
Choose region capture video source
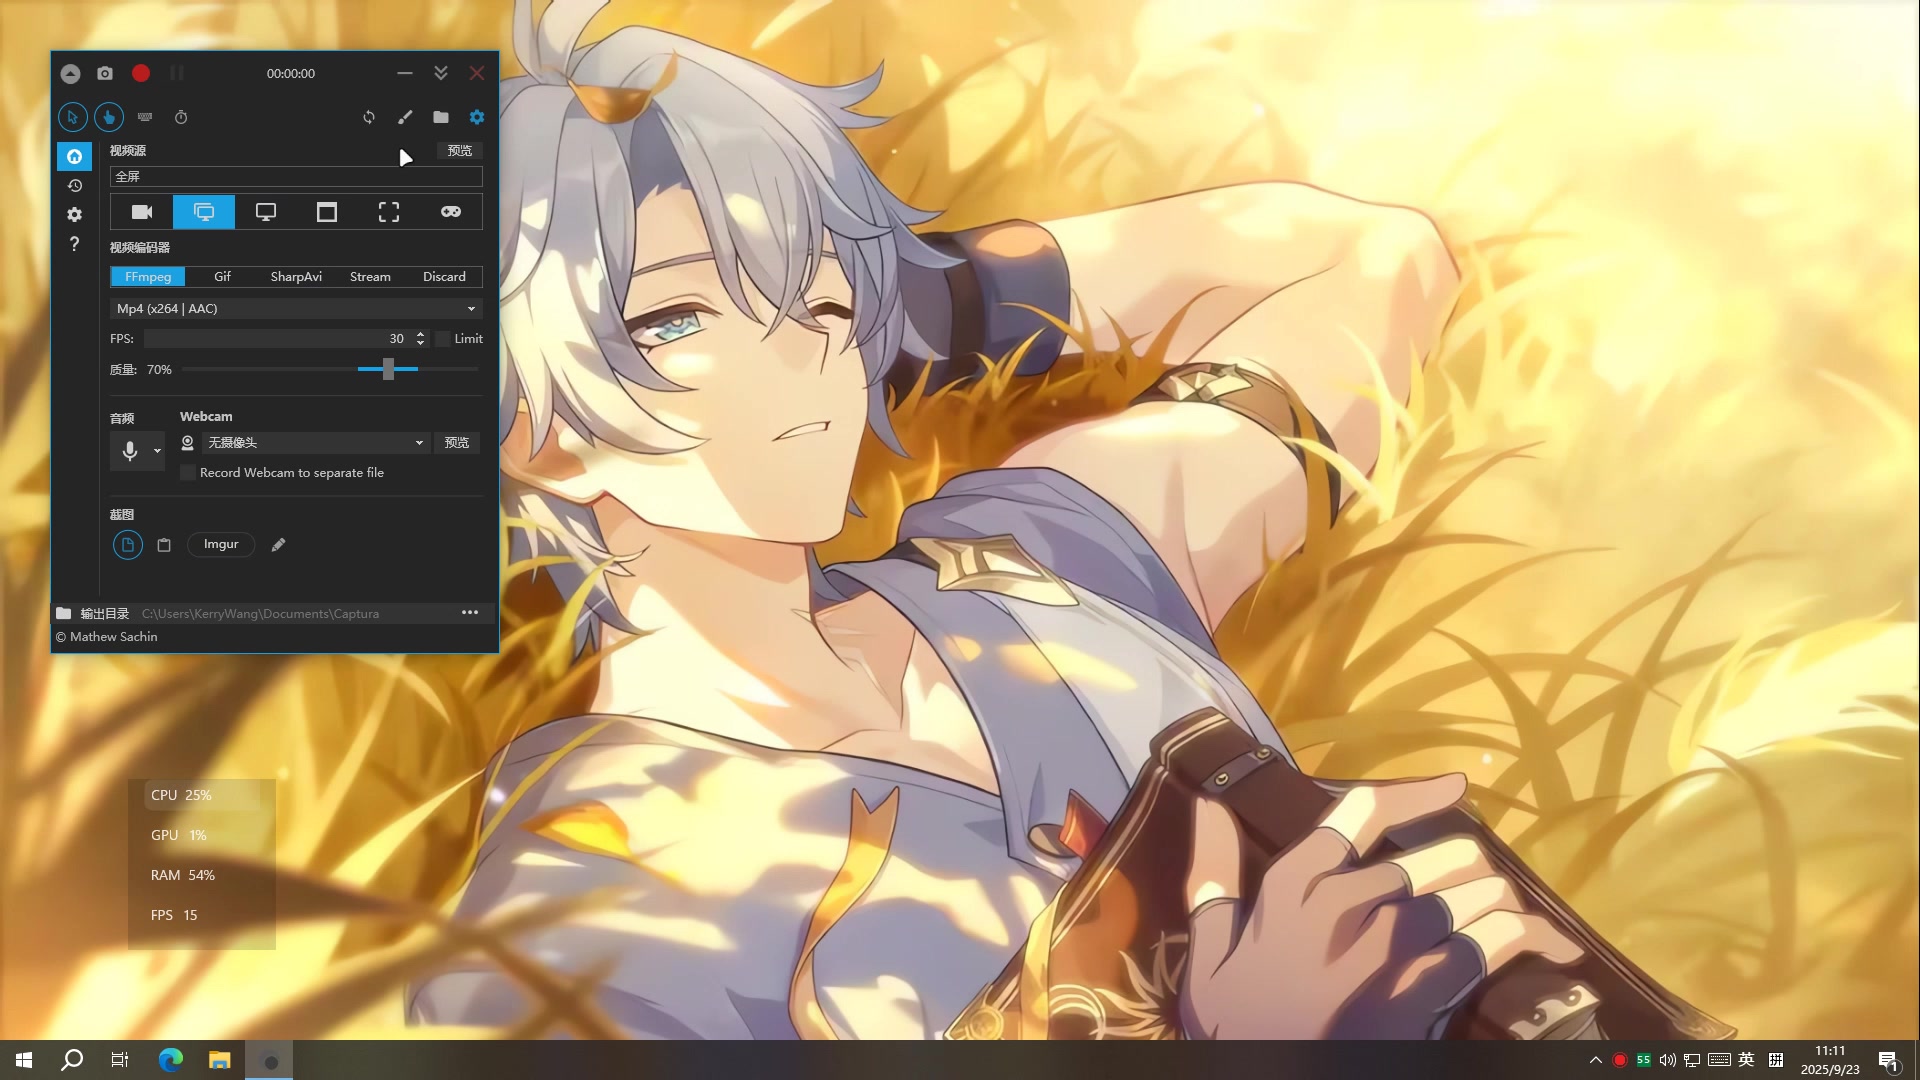click(x=389, y=212)
